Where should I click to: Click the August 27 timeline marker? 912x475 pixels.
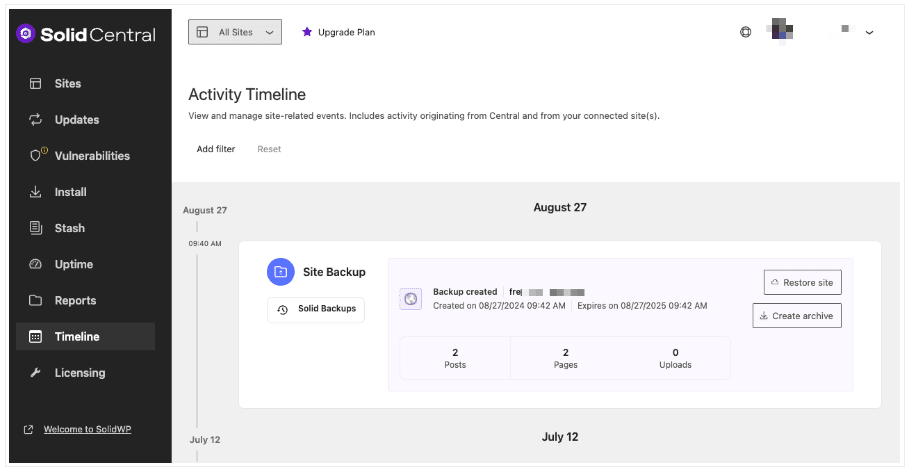tap(205, 210)
